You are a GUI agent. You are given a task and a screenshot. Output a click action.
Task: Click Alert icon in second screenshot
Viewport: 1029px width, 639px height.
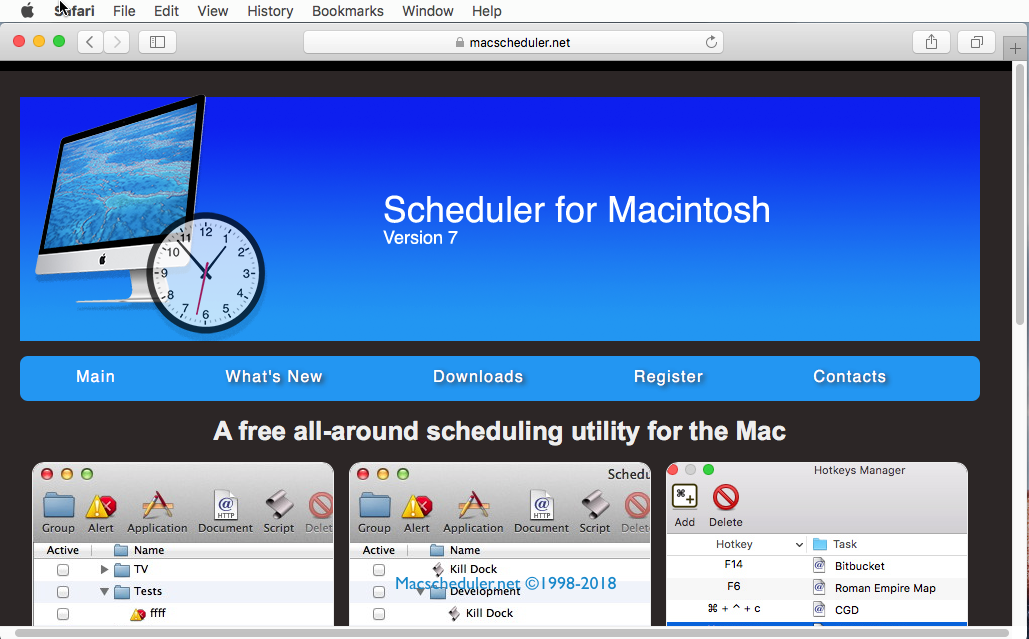(417, 513)
